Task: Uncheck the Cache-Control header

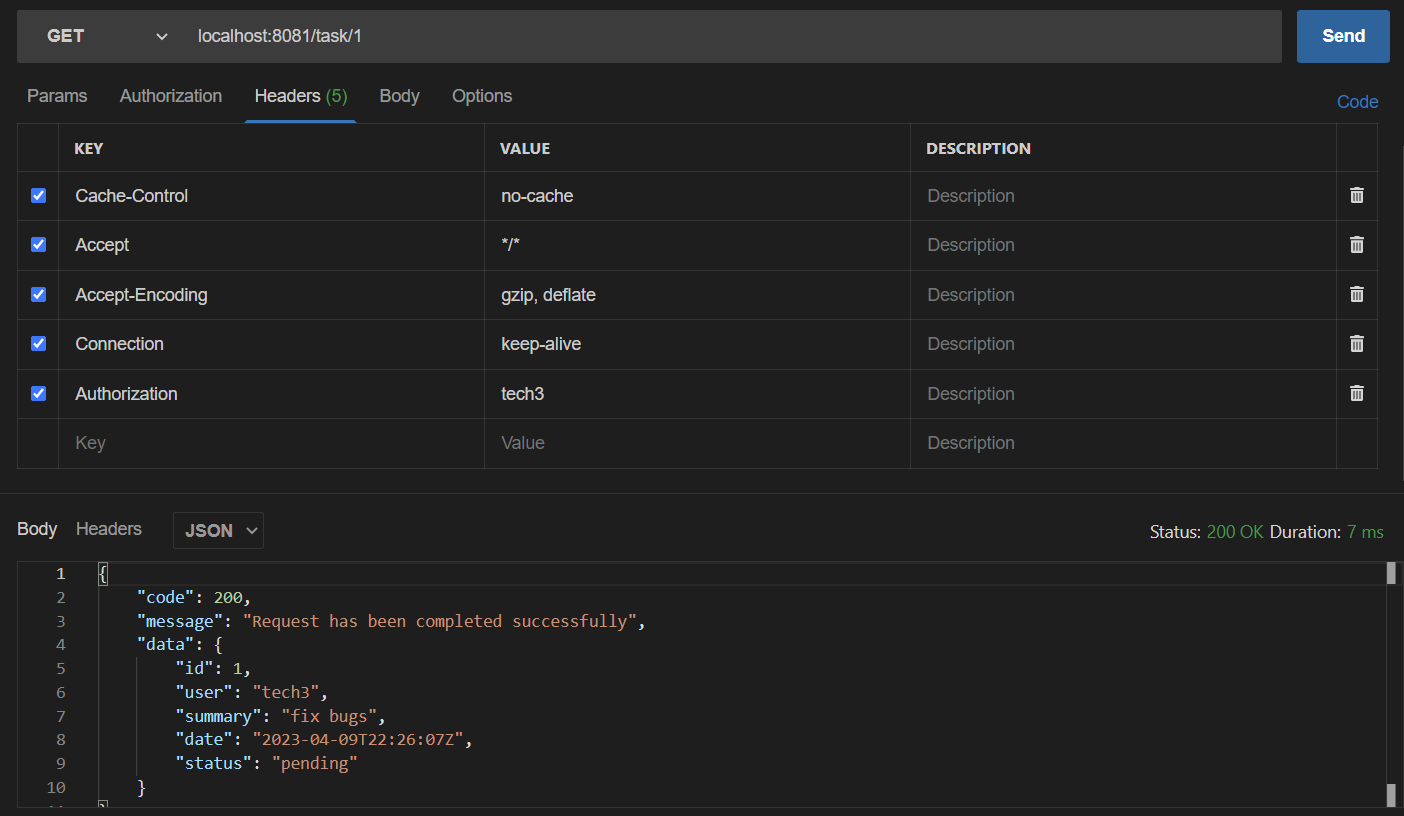Action: (38, 195)
